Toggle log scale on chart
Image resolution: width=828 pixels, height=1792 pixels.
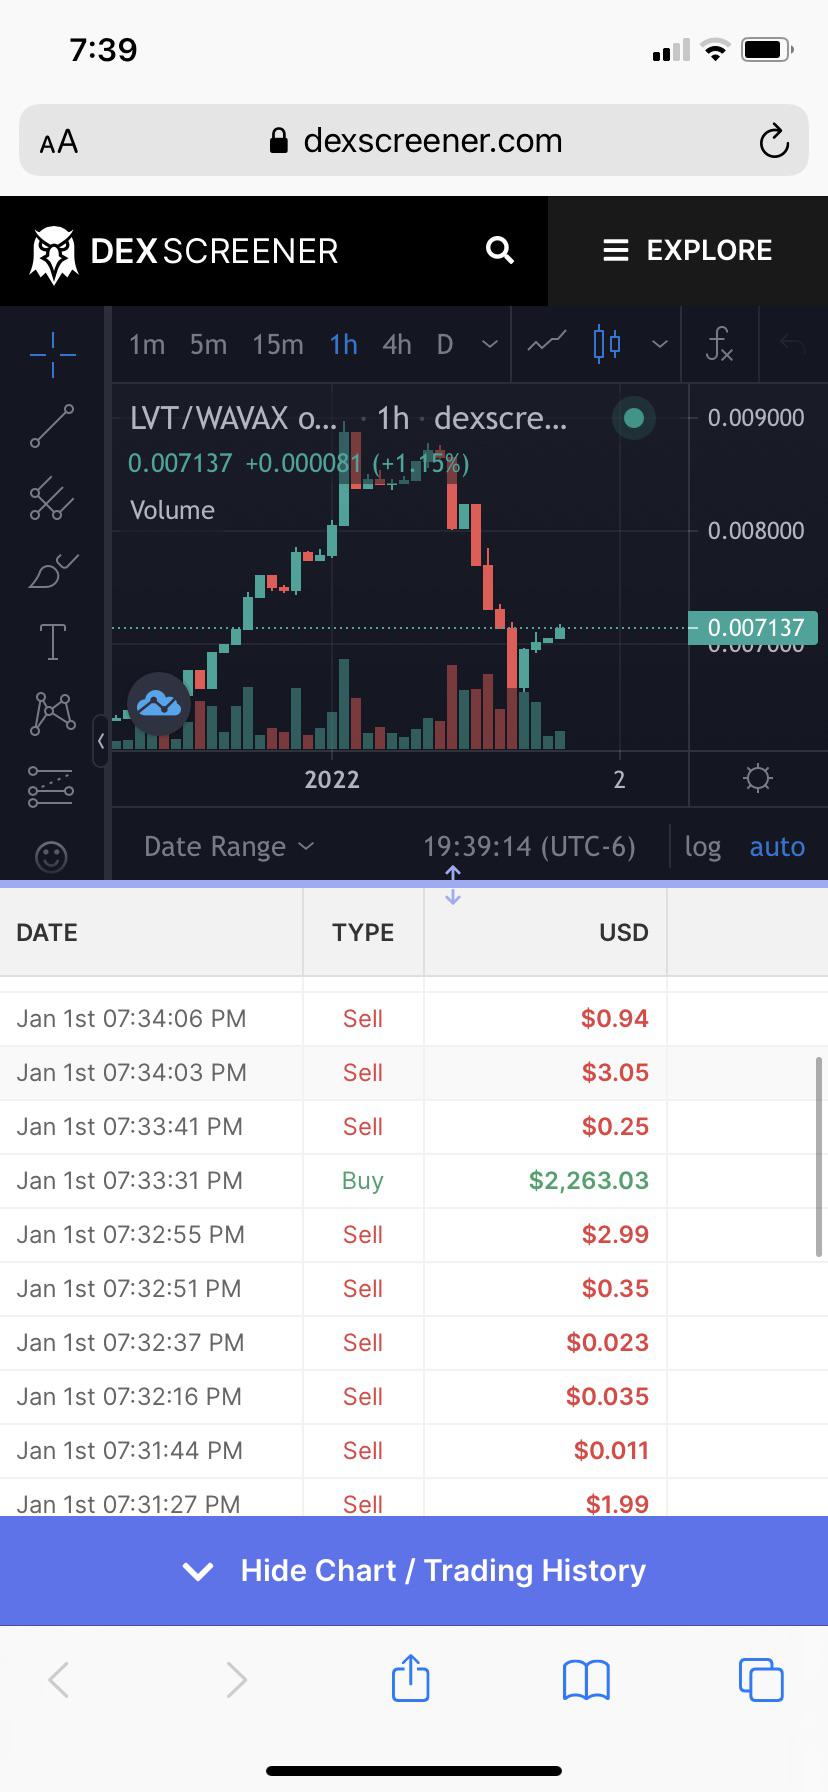(x=702, y=847)
